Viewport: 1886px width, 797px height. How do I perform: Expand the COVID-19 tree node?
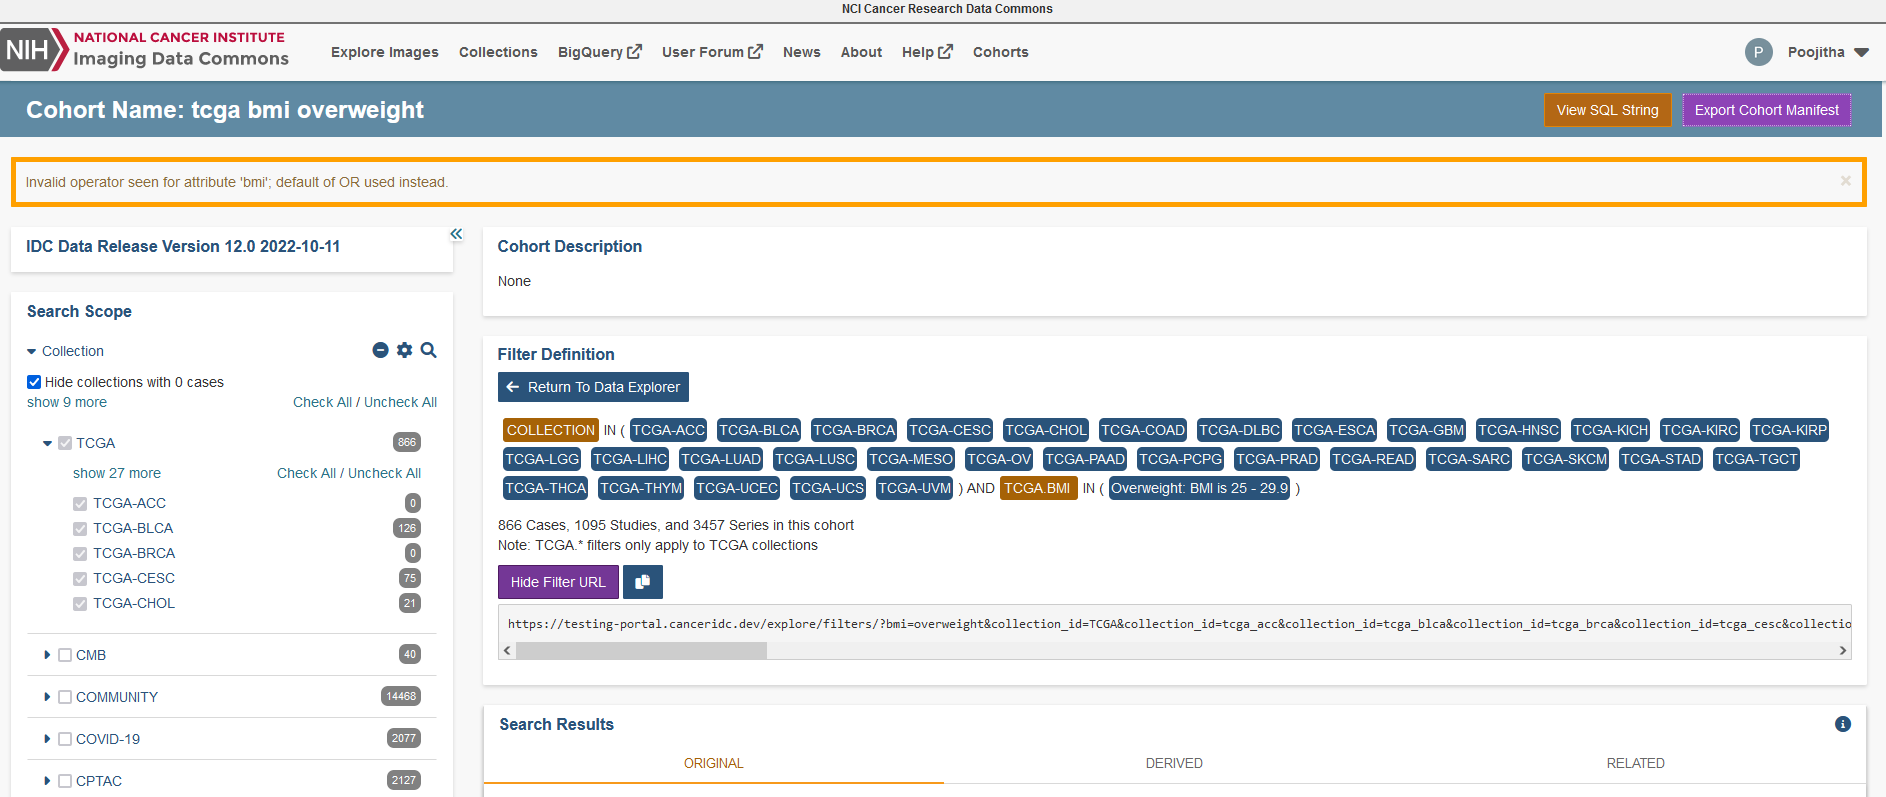click(47, 739)
